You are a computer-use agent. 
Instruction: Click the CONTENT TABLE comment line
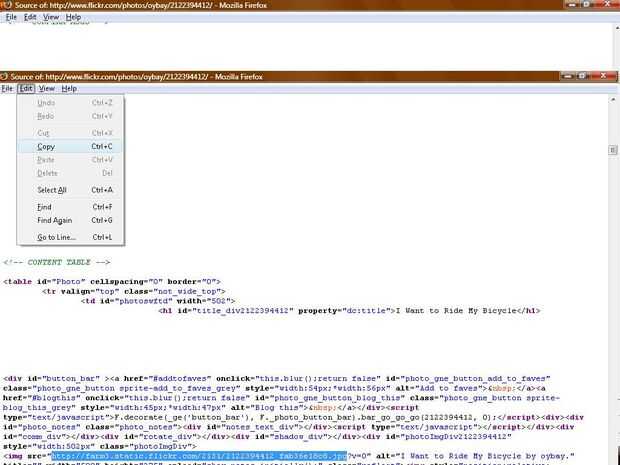pos(57,262)
